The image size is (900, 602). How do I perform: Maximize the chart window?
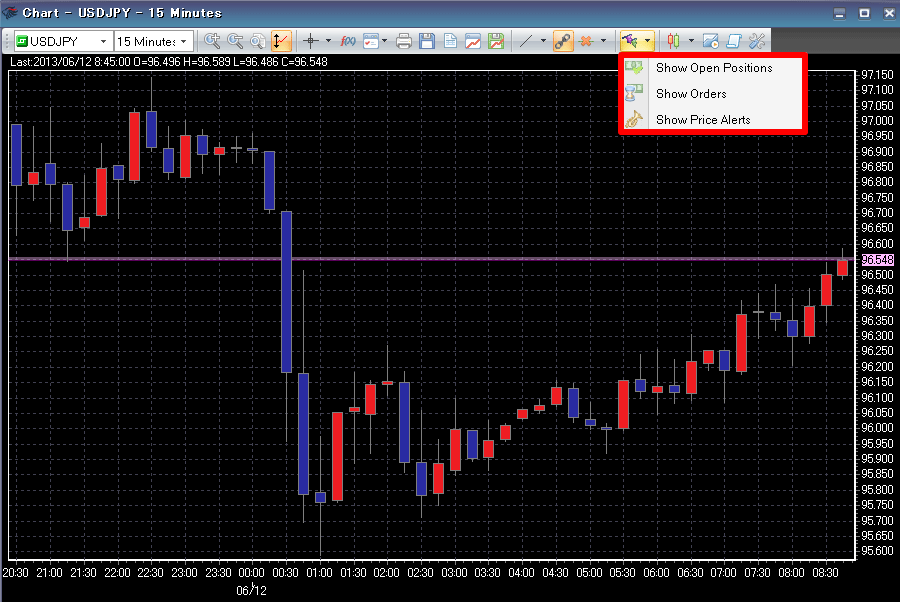point(864,13)
